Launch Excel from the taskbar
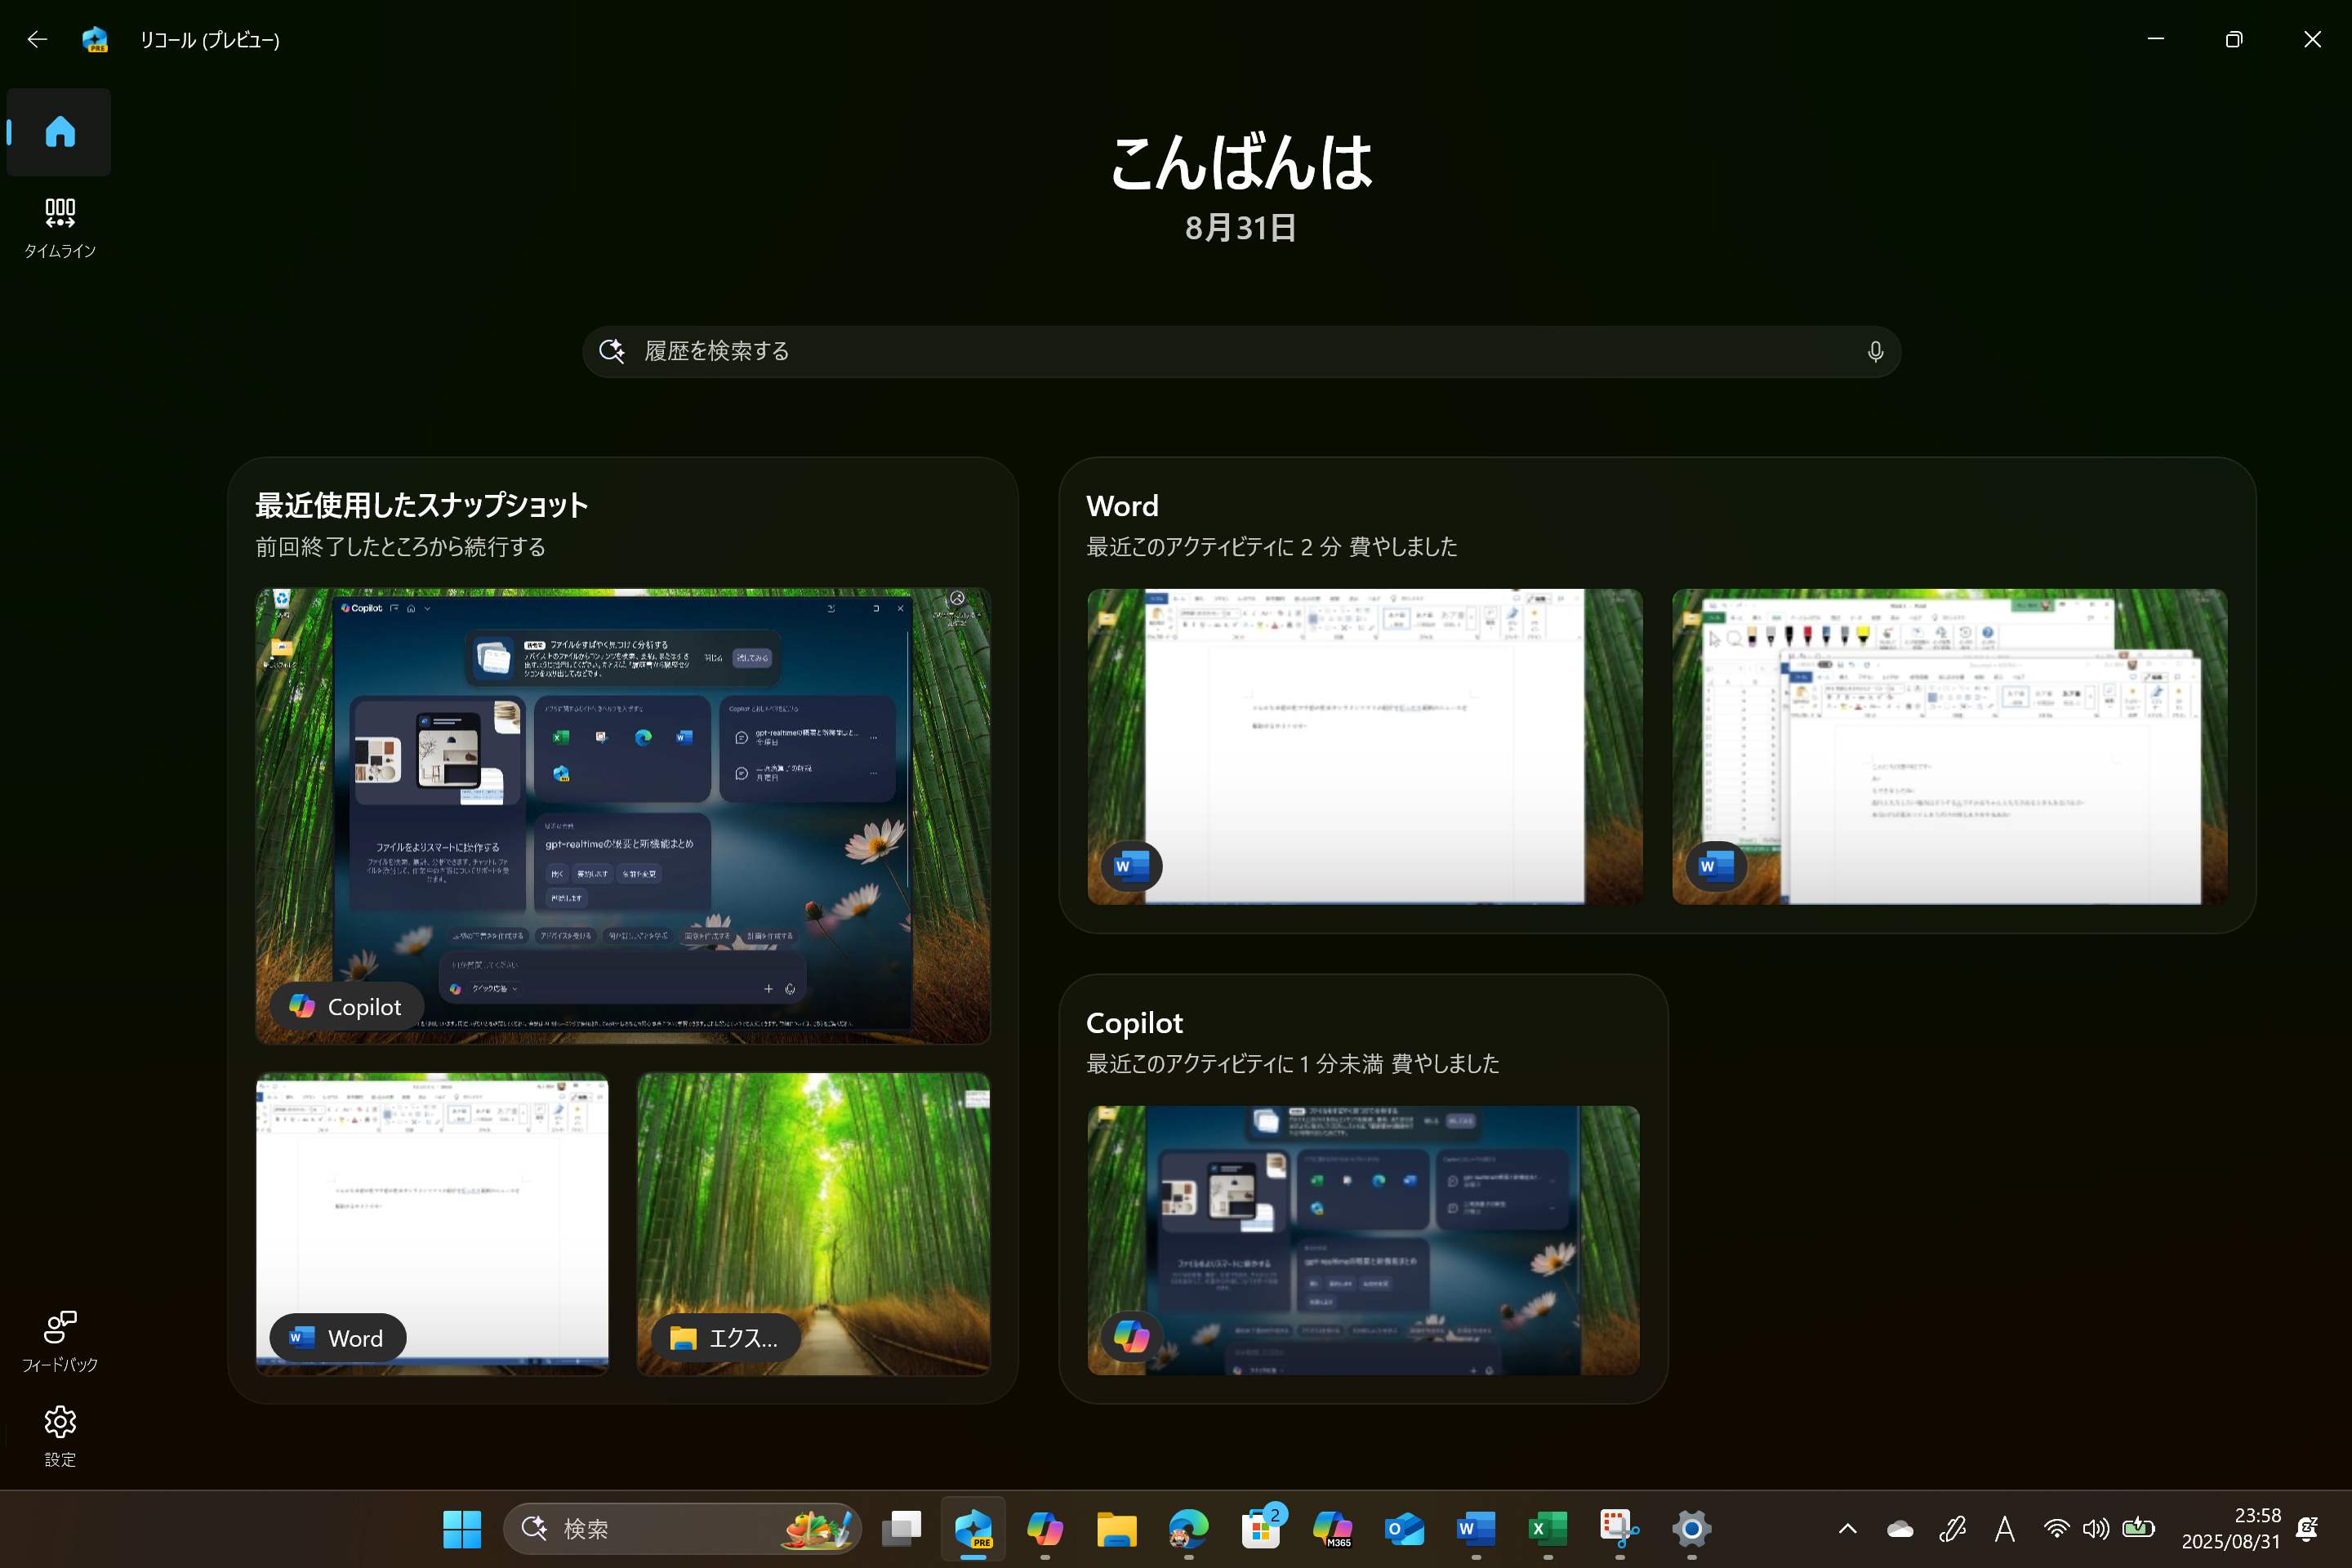Image resolution: width=2352 pixels, height=1568 pixels. pos(1547,1529)
